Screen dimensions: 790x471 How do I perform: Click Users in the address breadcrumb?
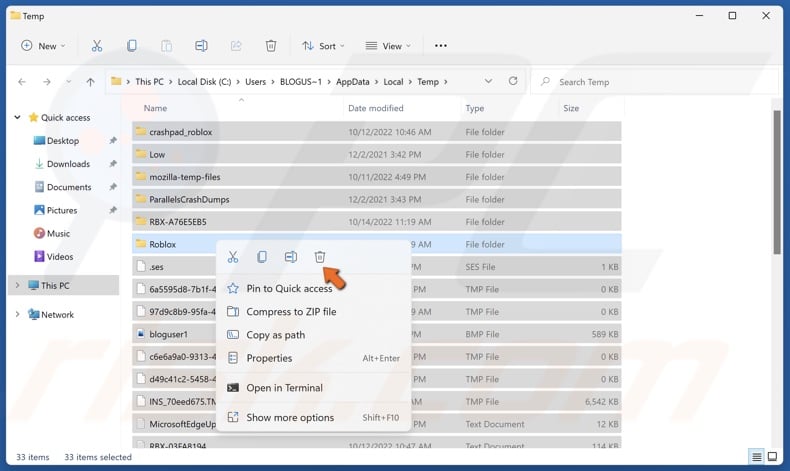point(255,82)
